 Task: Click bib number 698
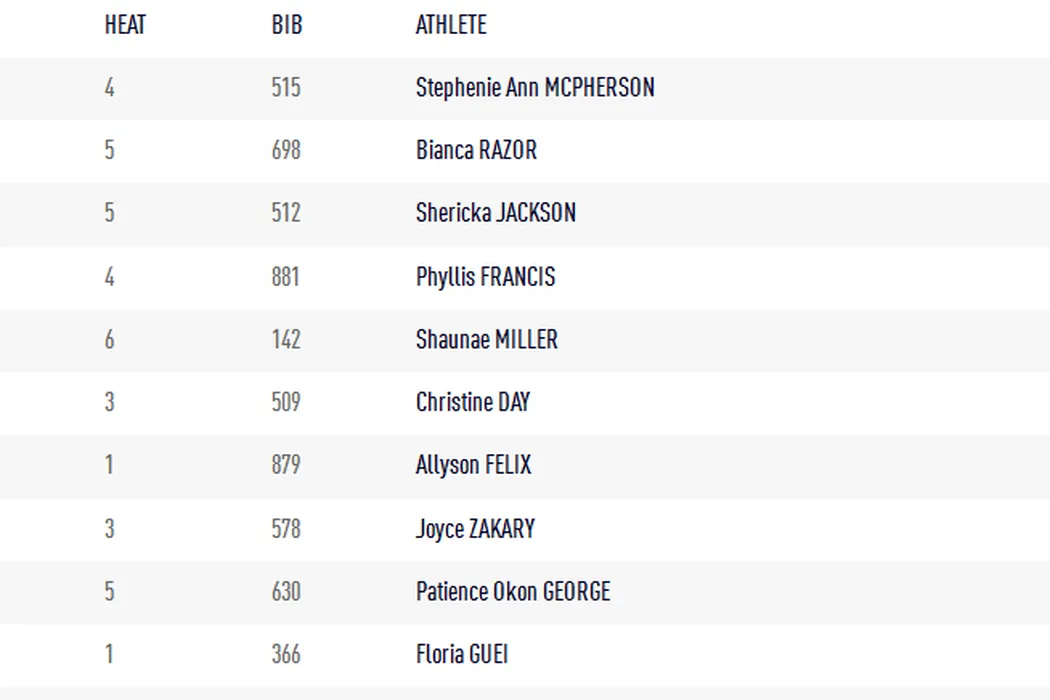click(286, 151)
